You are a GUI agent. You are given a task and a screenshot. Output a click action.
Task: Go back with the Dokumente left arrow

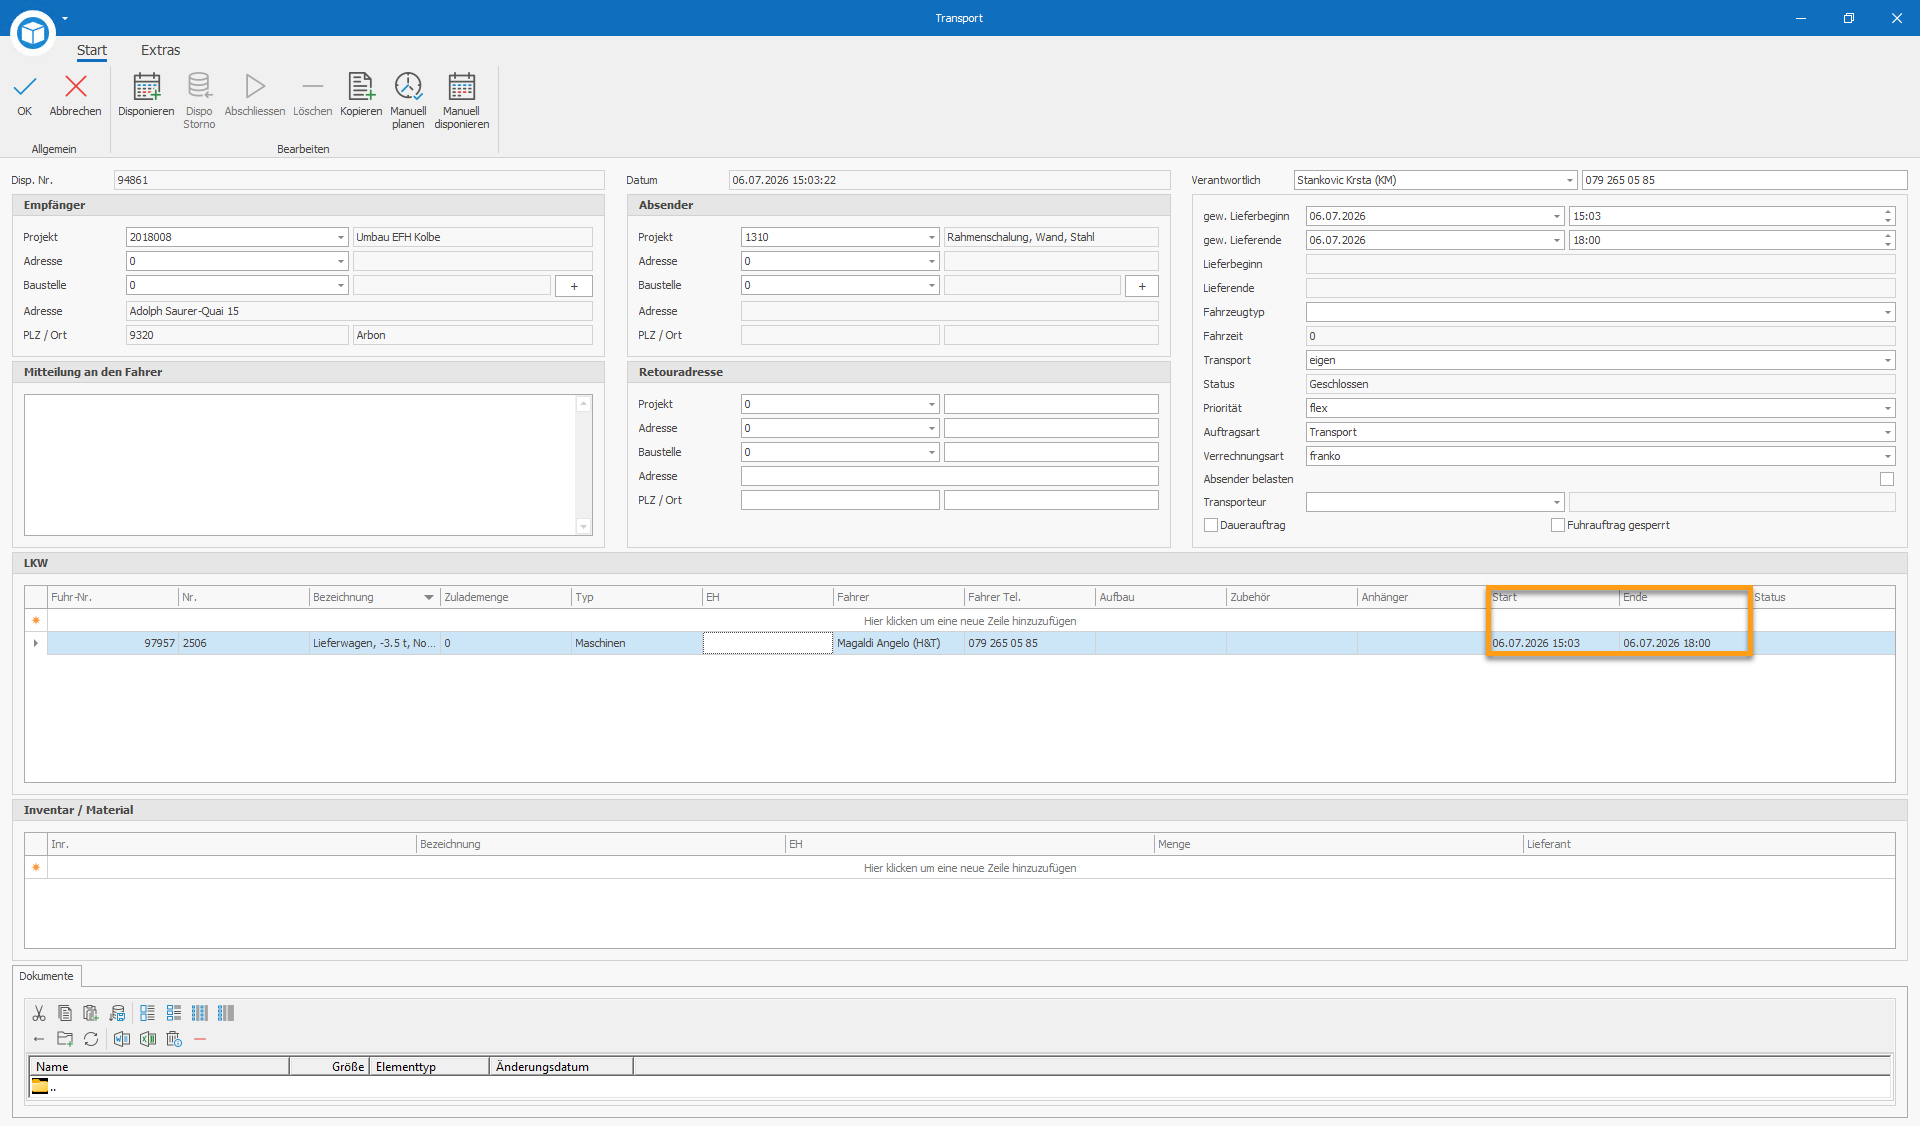(39, 1039)
